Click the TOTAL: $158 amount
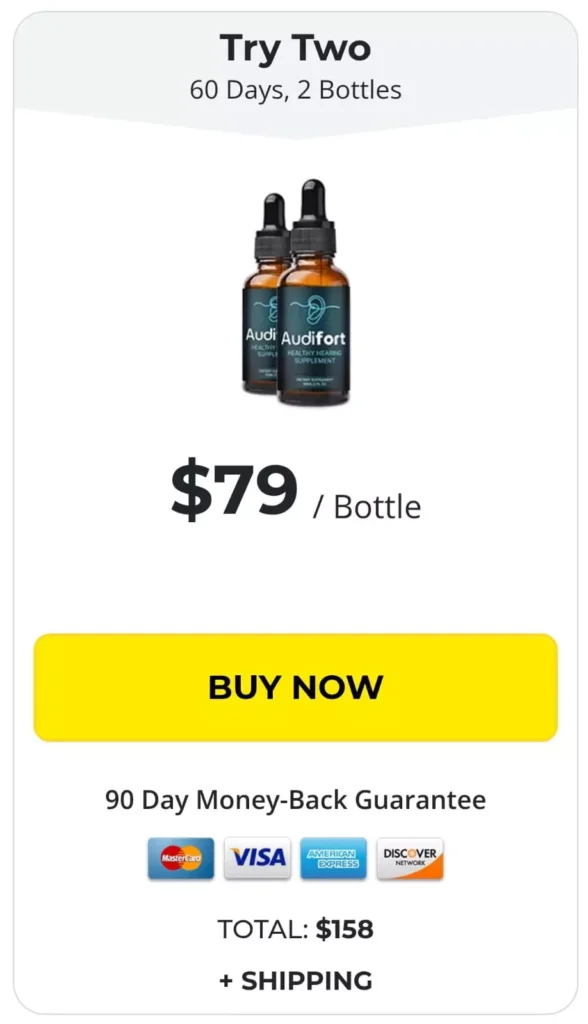Image resolution: width=588 pixels, height=1024 pixels. [295, 929]
